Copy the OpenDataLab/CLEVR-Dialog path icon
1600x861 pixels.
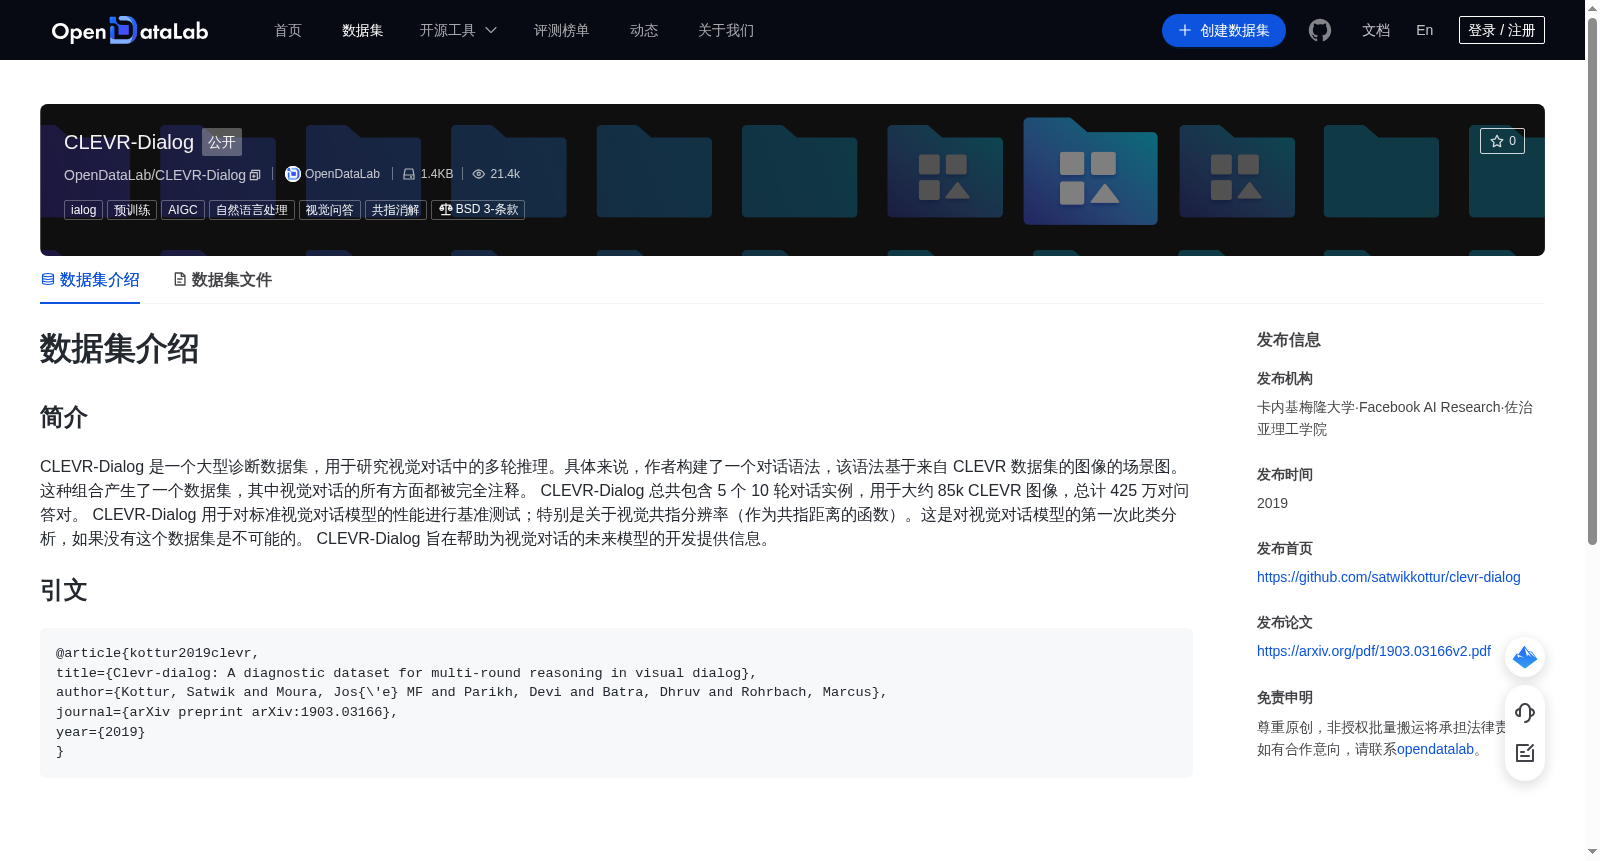tap(255, 175)
